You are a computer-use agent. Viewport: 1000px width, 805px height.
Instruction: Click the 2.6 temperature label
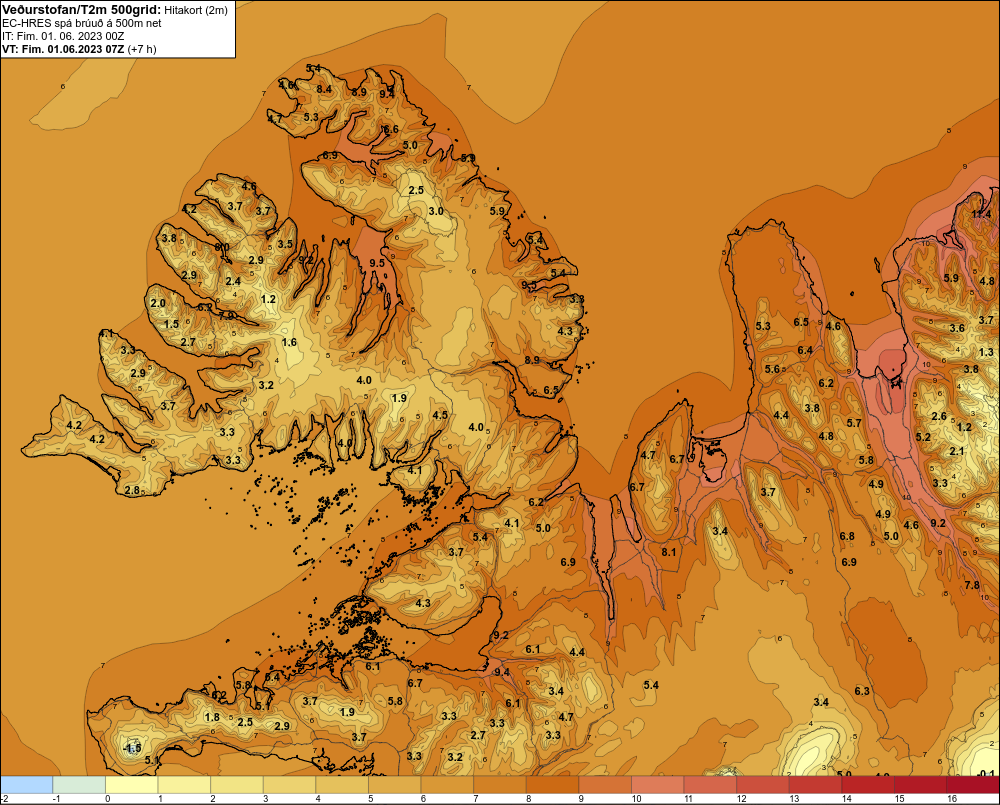(939, 417)
